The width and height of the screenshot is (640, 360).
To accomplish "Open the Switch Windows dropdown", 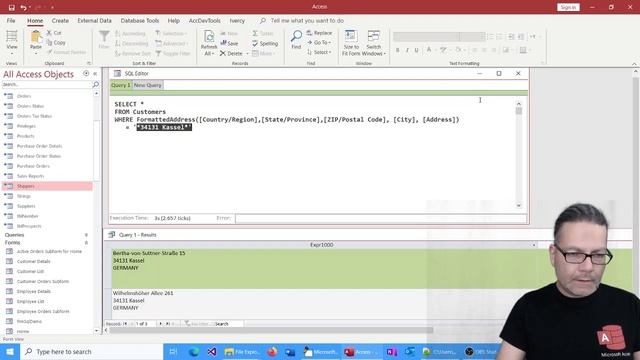I will click(374, 42).
